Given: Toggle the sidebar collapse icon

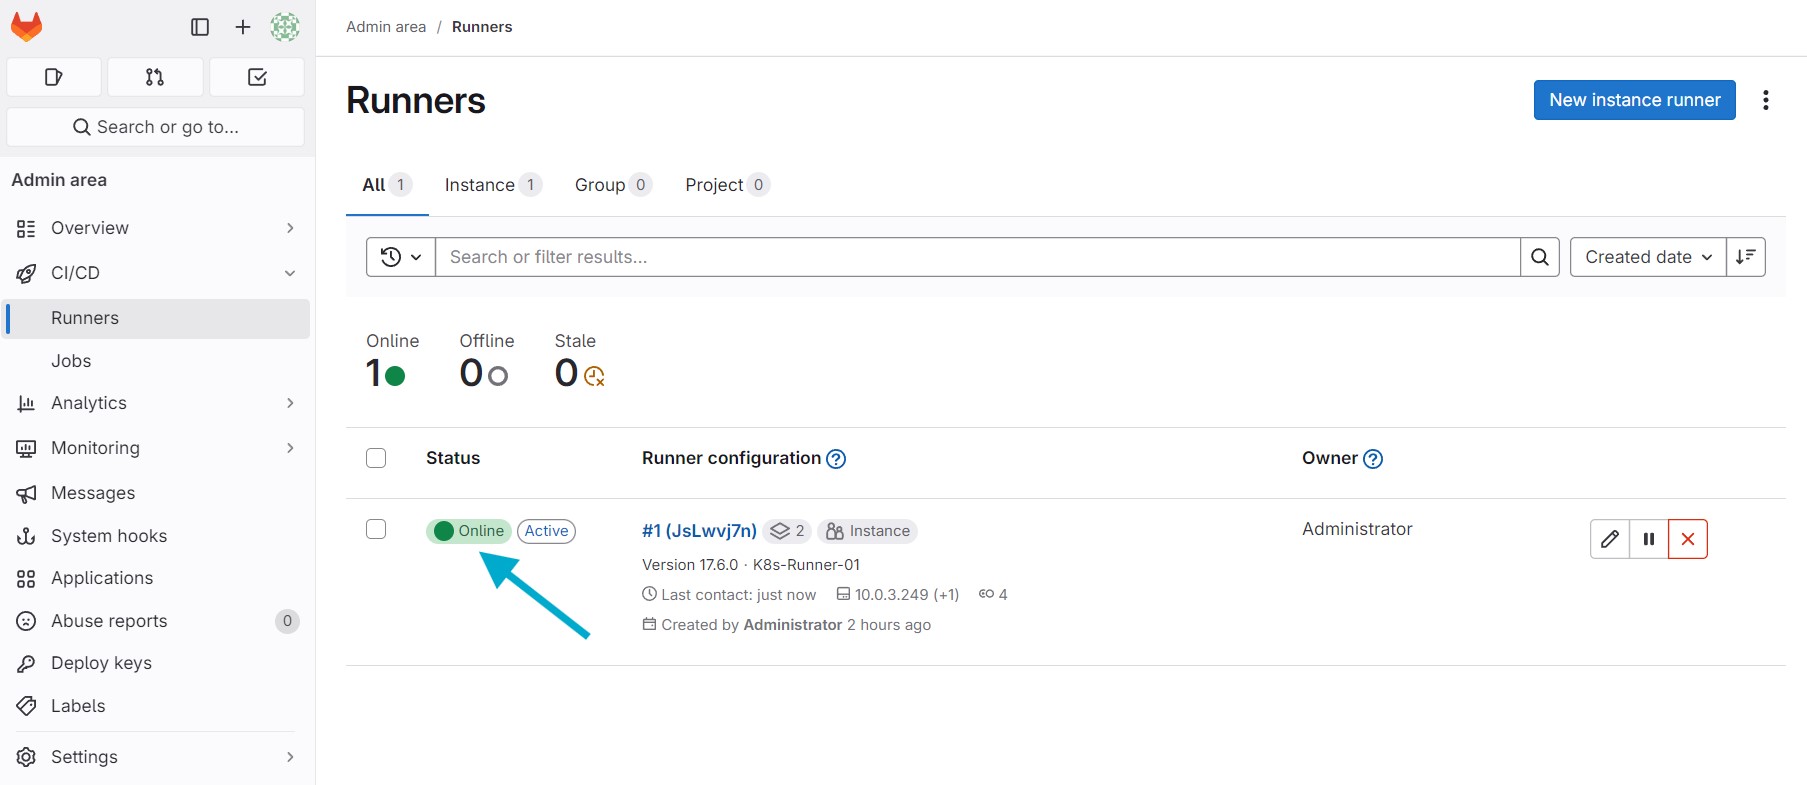Looking at the screenshot, I should coord(200,27).
